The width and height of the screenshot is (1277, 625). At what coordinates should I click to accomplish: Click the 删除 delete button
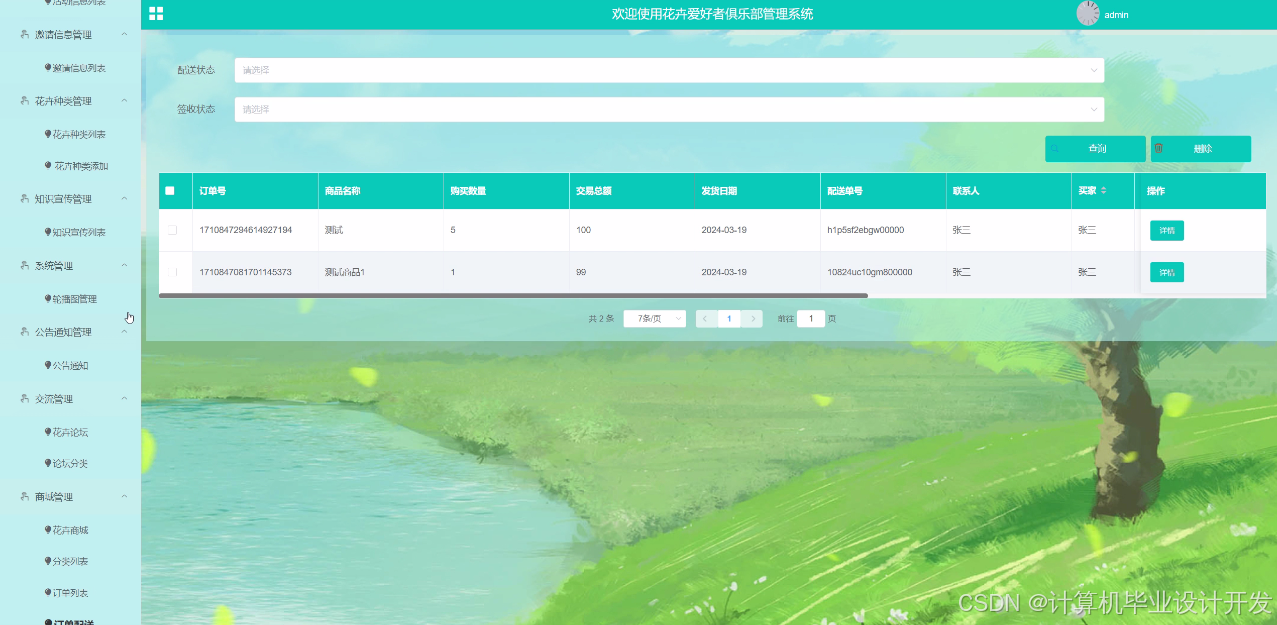[x=1201, y=148]
